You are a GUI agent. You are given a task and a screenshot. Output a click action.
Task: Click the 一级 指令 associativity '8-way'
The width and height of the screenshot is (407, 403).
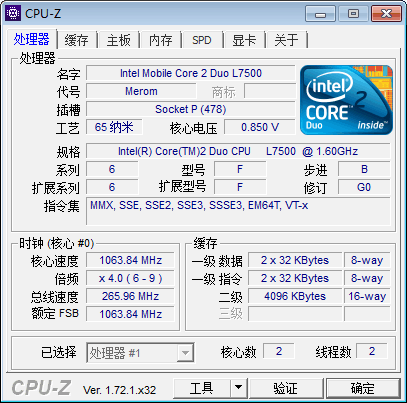367,278
